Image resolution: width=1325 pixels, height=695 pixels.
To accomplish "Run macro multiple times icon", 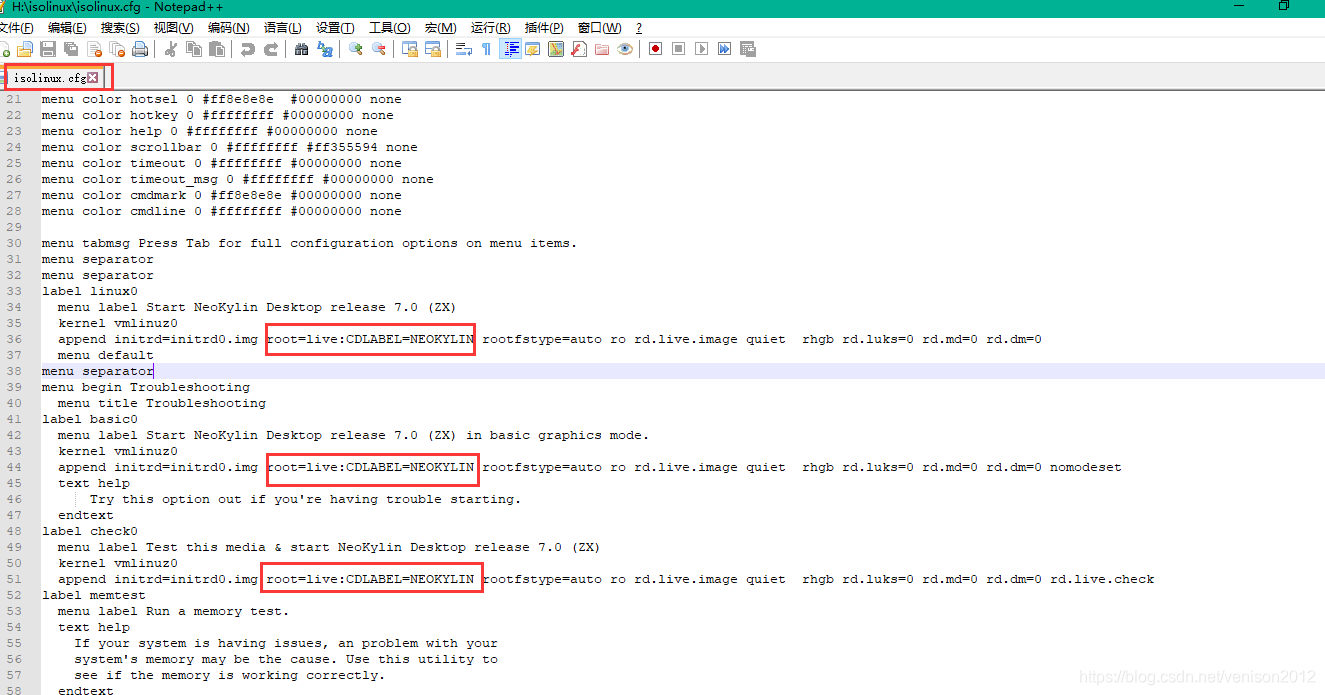I will tap(725, 49).
